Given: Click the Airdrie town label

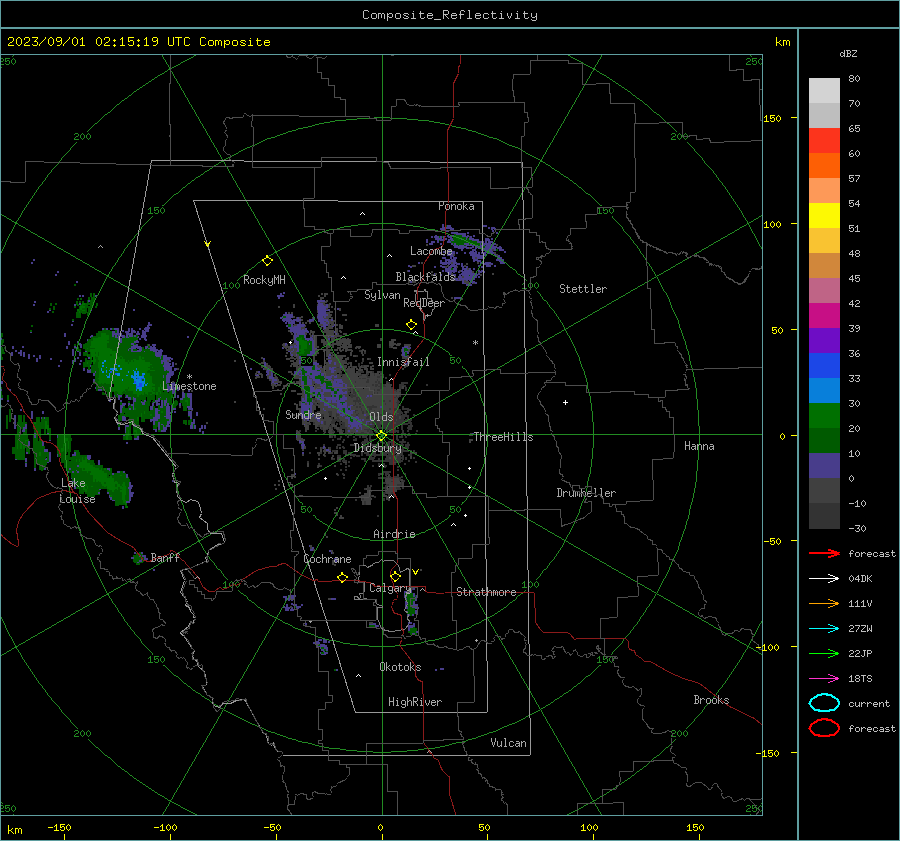Looking at the screenshot, I should click(394, 534).
